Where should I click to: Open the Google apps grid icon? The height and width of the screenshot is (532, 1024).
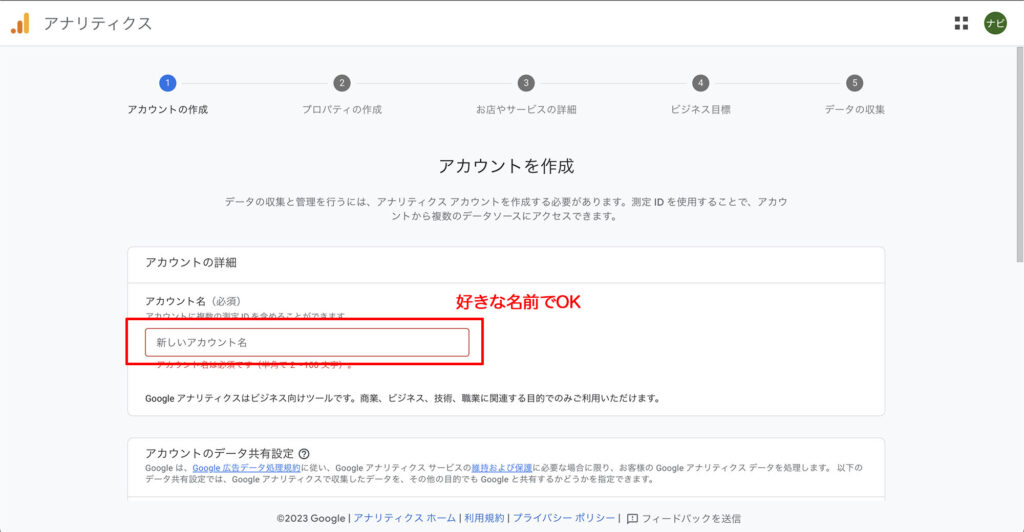(961, 23)
